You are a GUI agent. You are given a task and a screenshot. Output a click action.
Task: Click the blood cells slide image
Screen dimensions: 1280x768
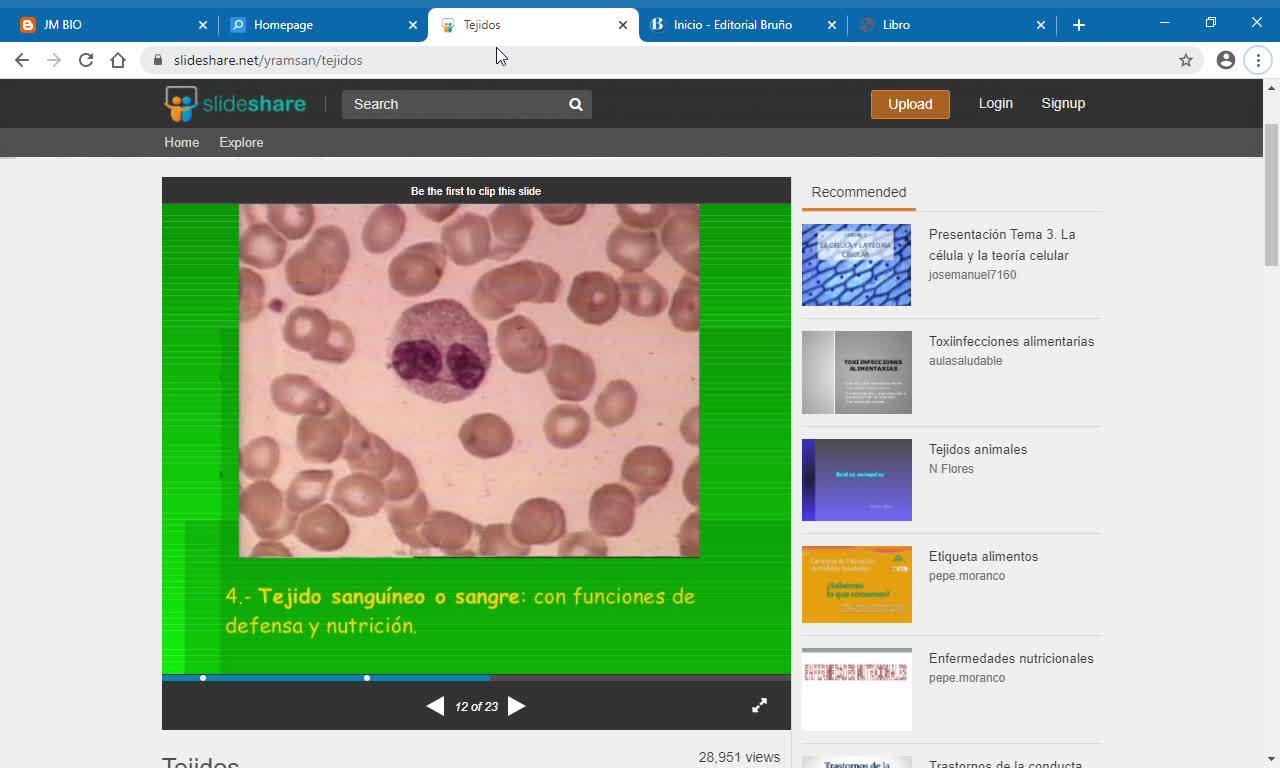[x=469, y=380]
